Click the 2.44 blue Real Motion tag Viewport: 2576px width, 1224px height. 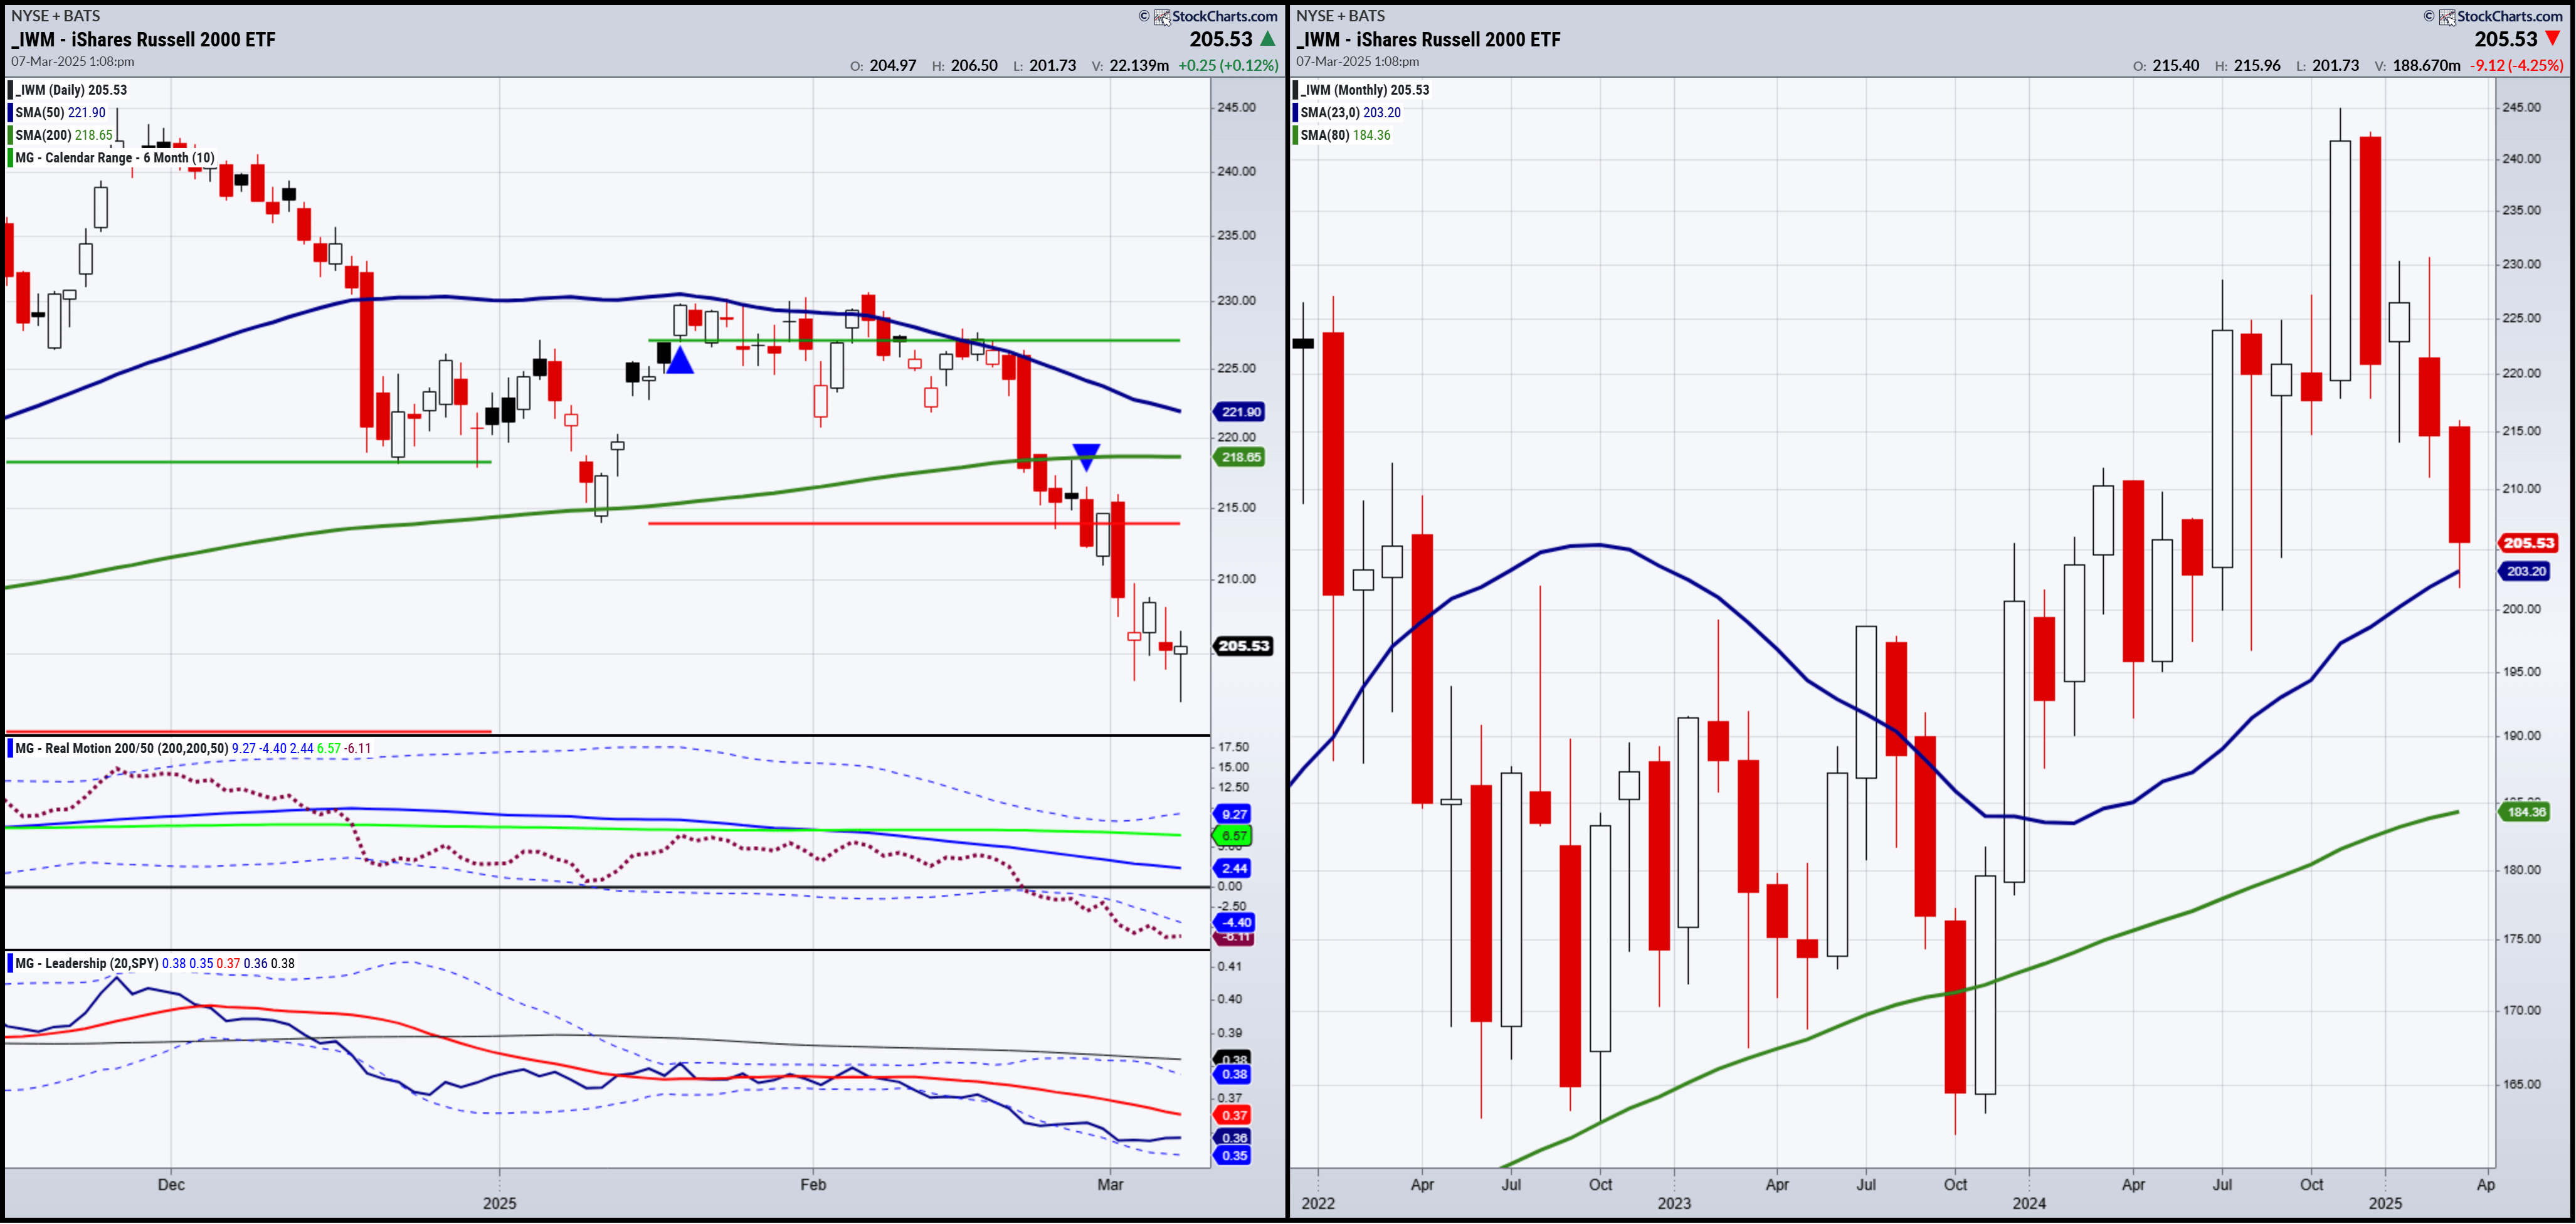(1233, 869)
